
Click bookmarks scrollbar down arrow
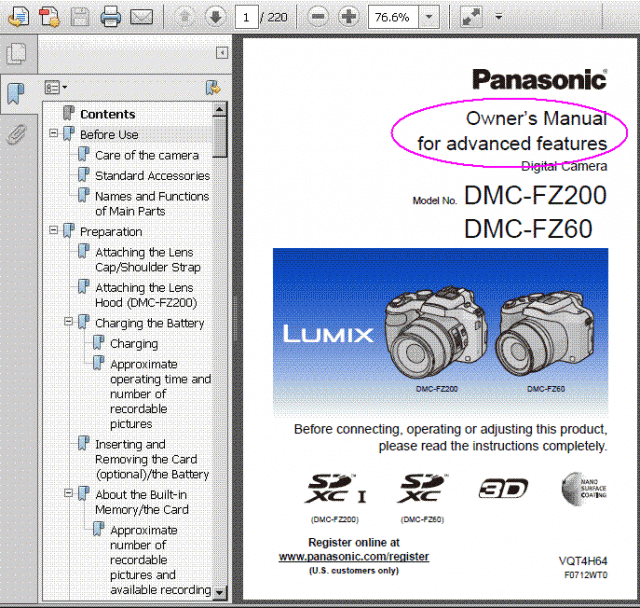(219, 592)
